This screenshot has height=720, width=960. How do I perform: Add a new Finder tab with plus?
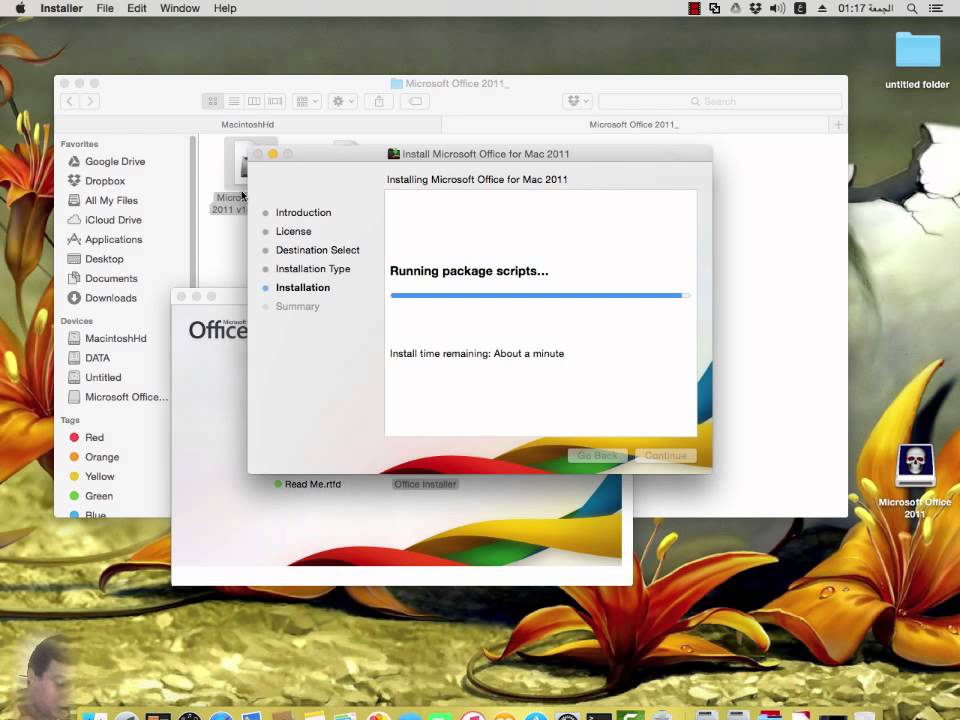point(838,124)
